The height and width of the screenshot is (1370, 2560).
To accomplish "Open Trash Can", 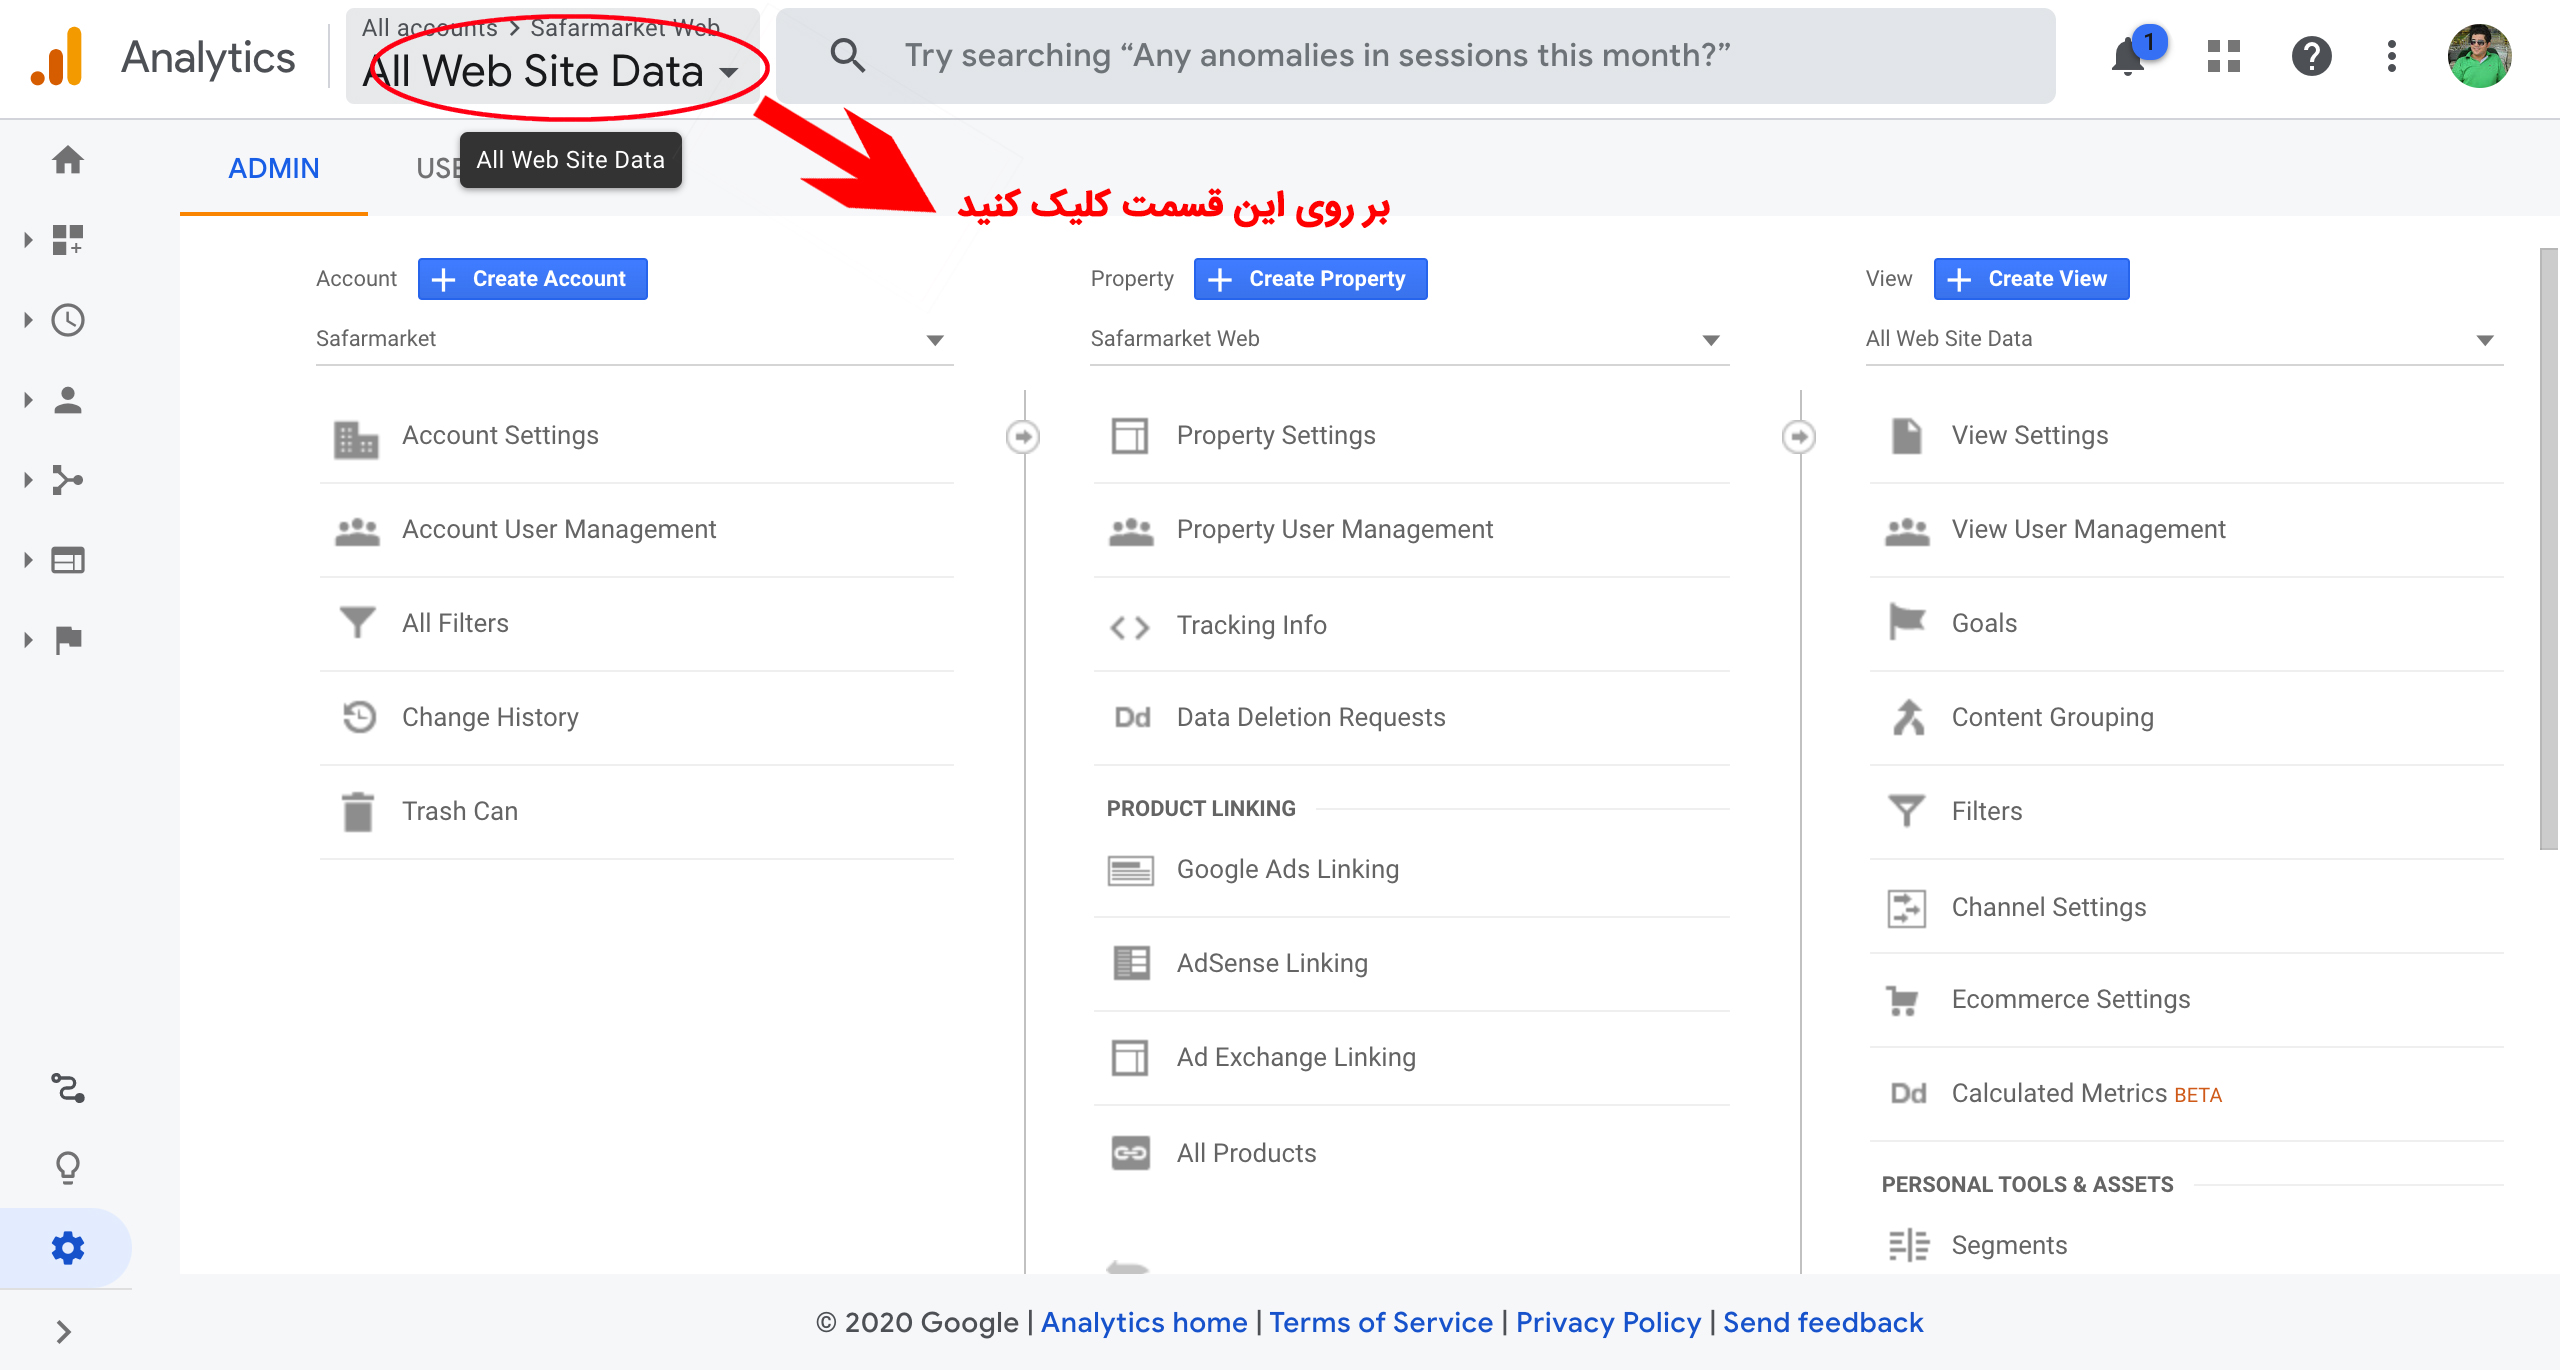I will [636, 812].
